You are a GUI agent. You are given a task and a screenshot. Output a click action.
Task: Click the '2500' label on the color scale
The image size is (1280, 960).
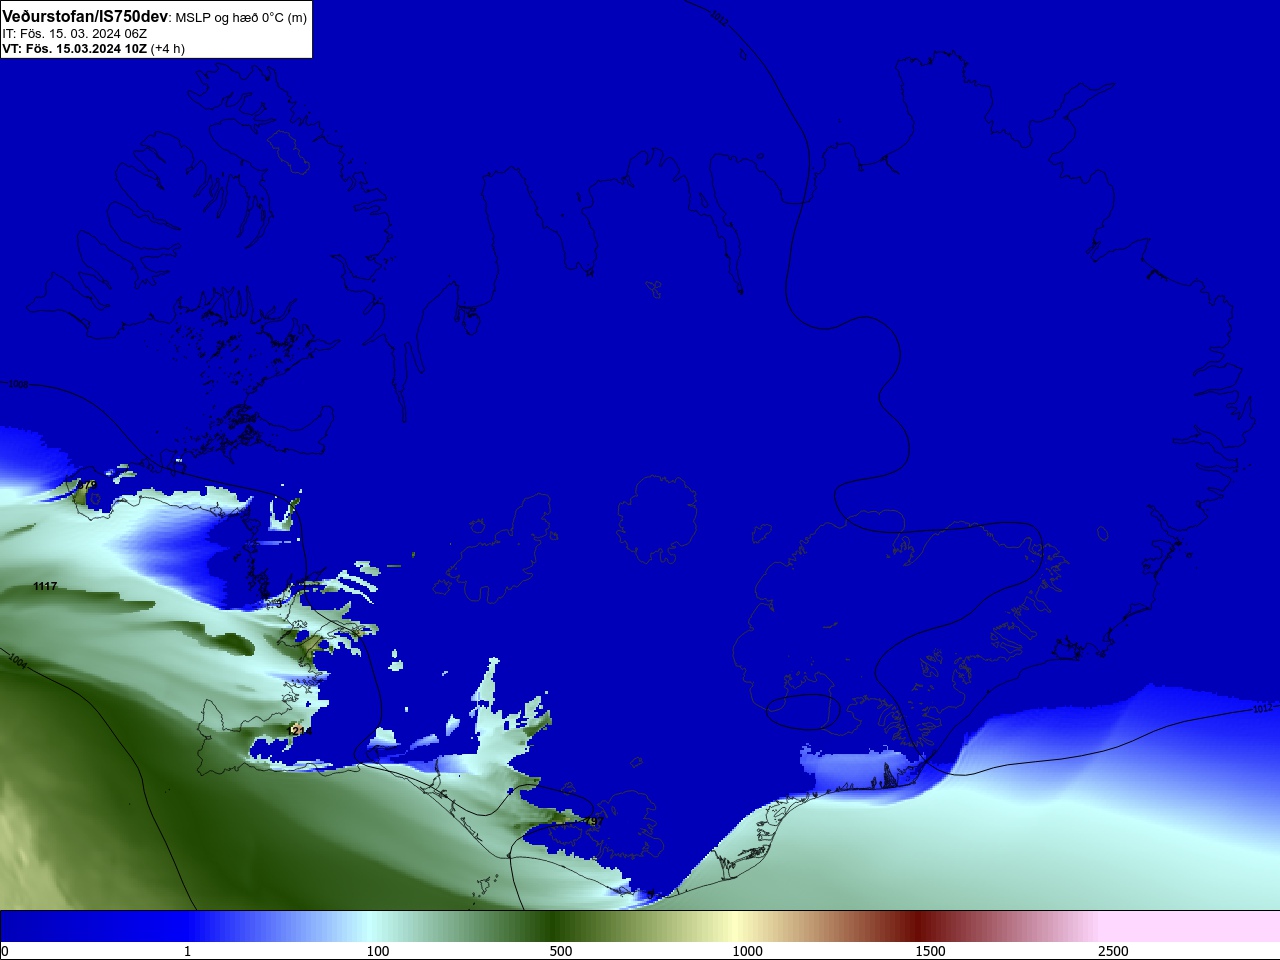(1113, 951)
